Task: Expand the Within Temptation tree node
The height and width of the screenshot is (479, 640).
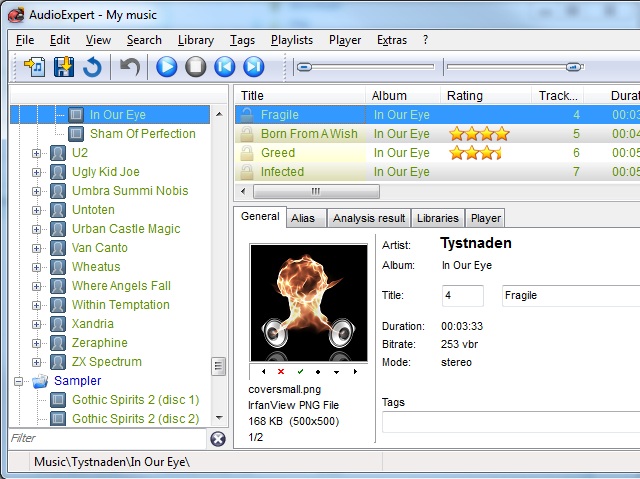Action: (37, 305)
